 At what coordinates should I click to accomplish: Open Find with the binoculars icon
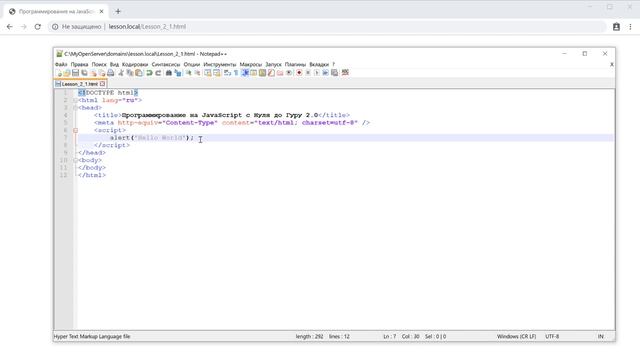point(169,73)
